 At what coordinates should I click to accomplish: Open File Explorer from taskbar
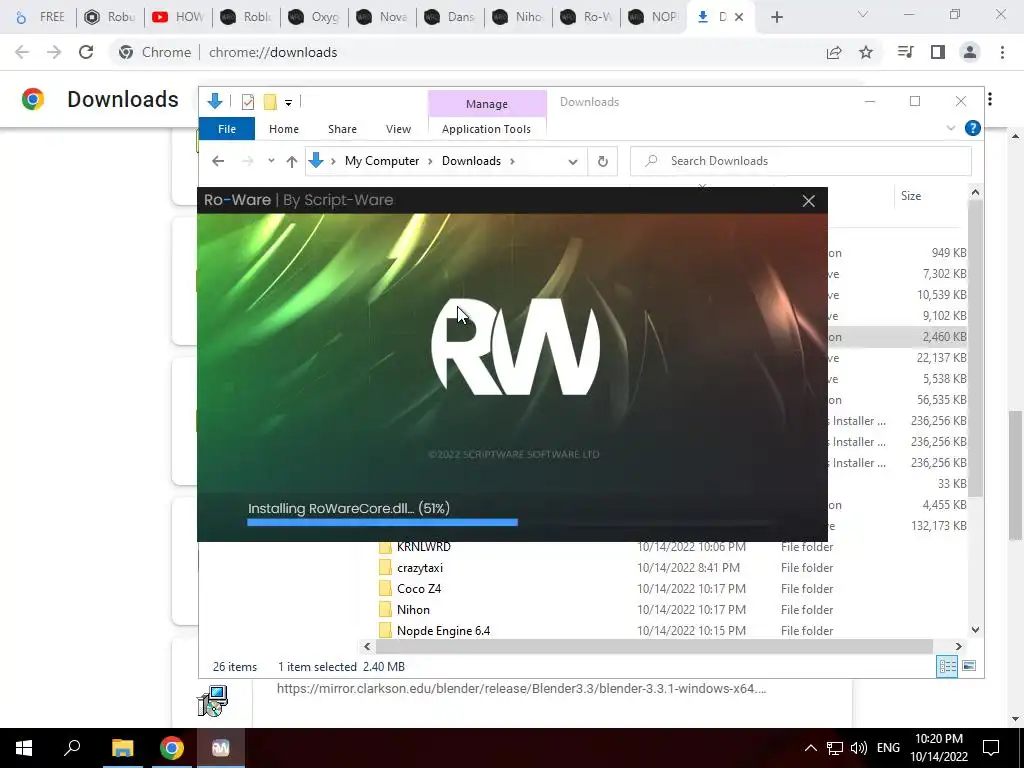click(x=122, y=748)
